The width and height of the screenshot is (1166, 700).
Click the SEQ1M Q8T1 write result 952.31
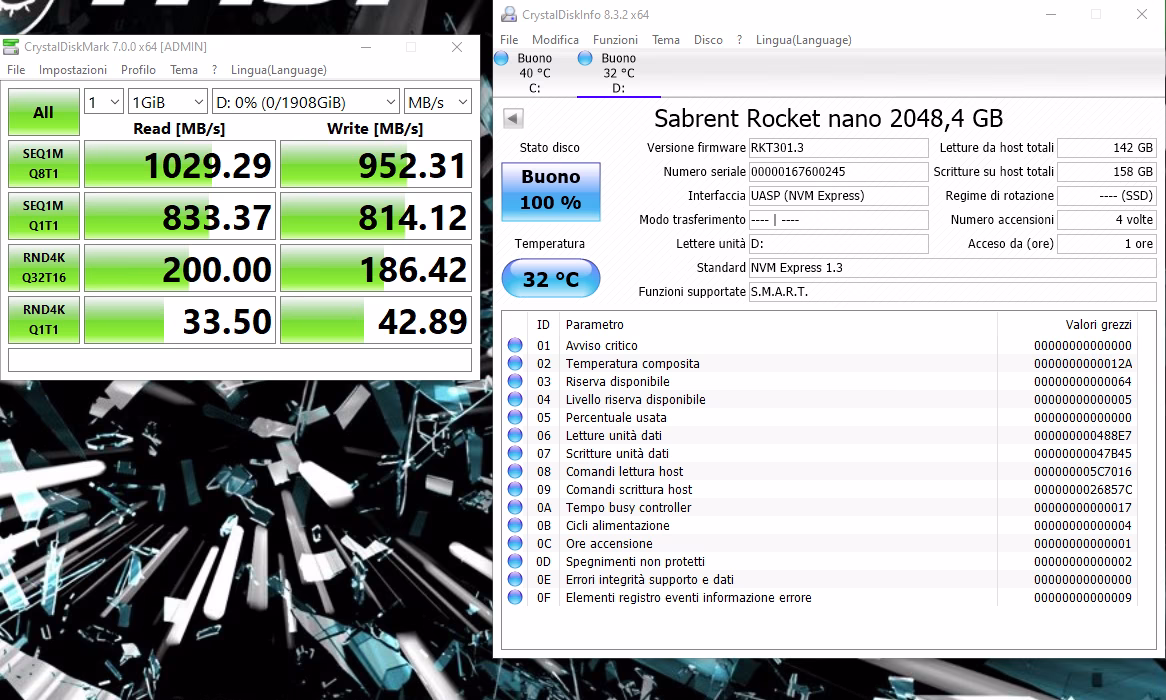click(376, 164)
